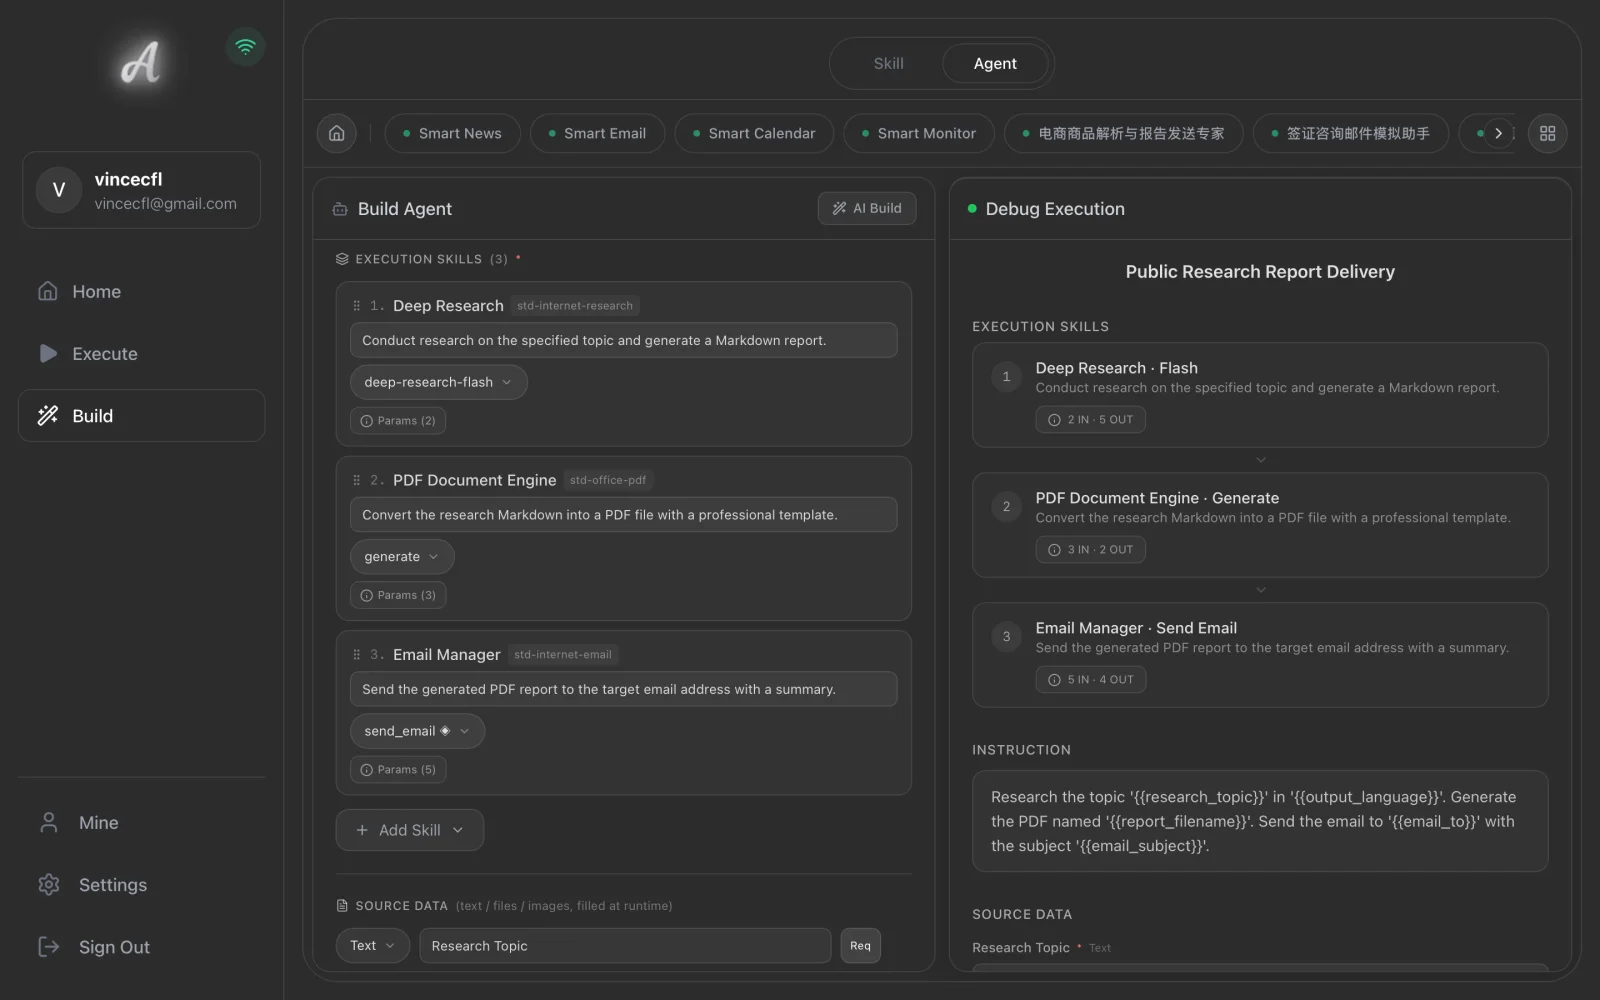Click the drag handle for PDF Document Engine
The width and height of the screenshot is (1600, 1000).
point(356,480)
